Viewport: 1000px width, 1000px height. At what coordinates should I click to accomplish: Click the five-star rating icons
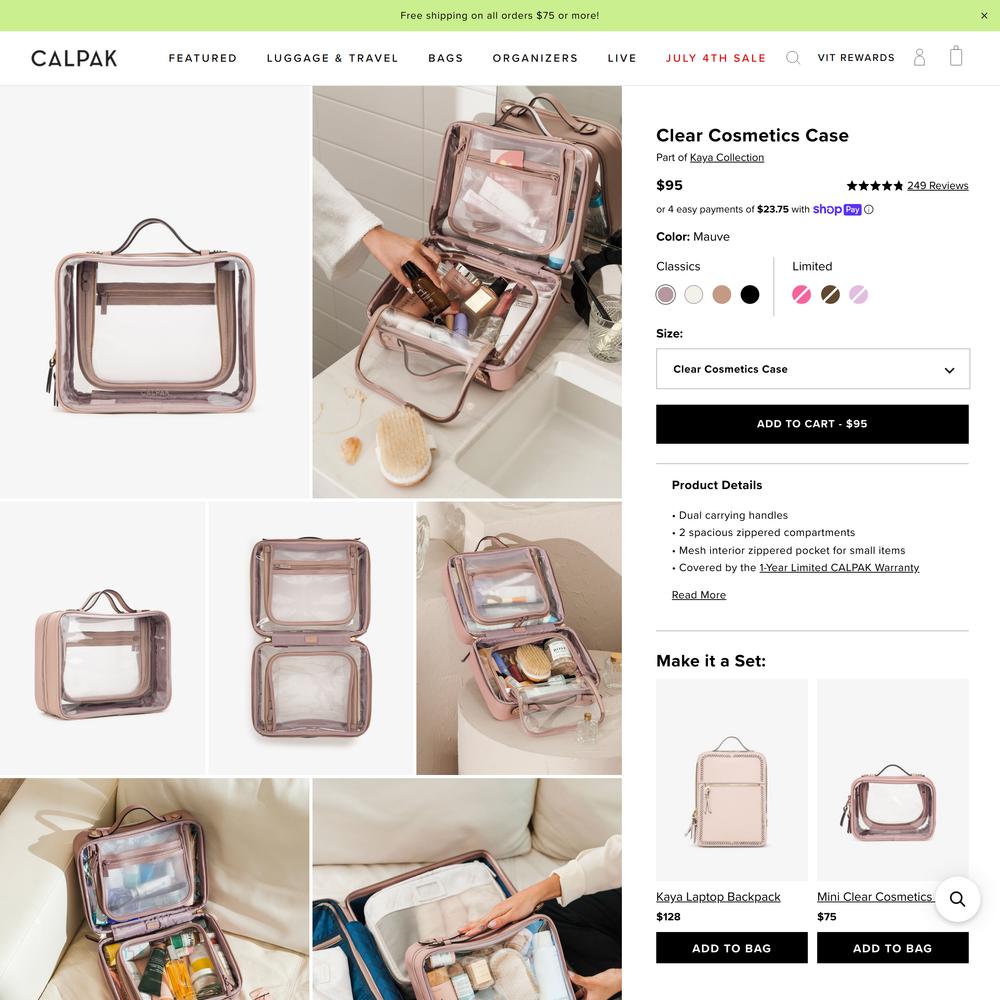tap(874, 186)
